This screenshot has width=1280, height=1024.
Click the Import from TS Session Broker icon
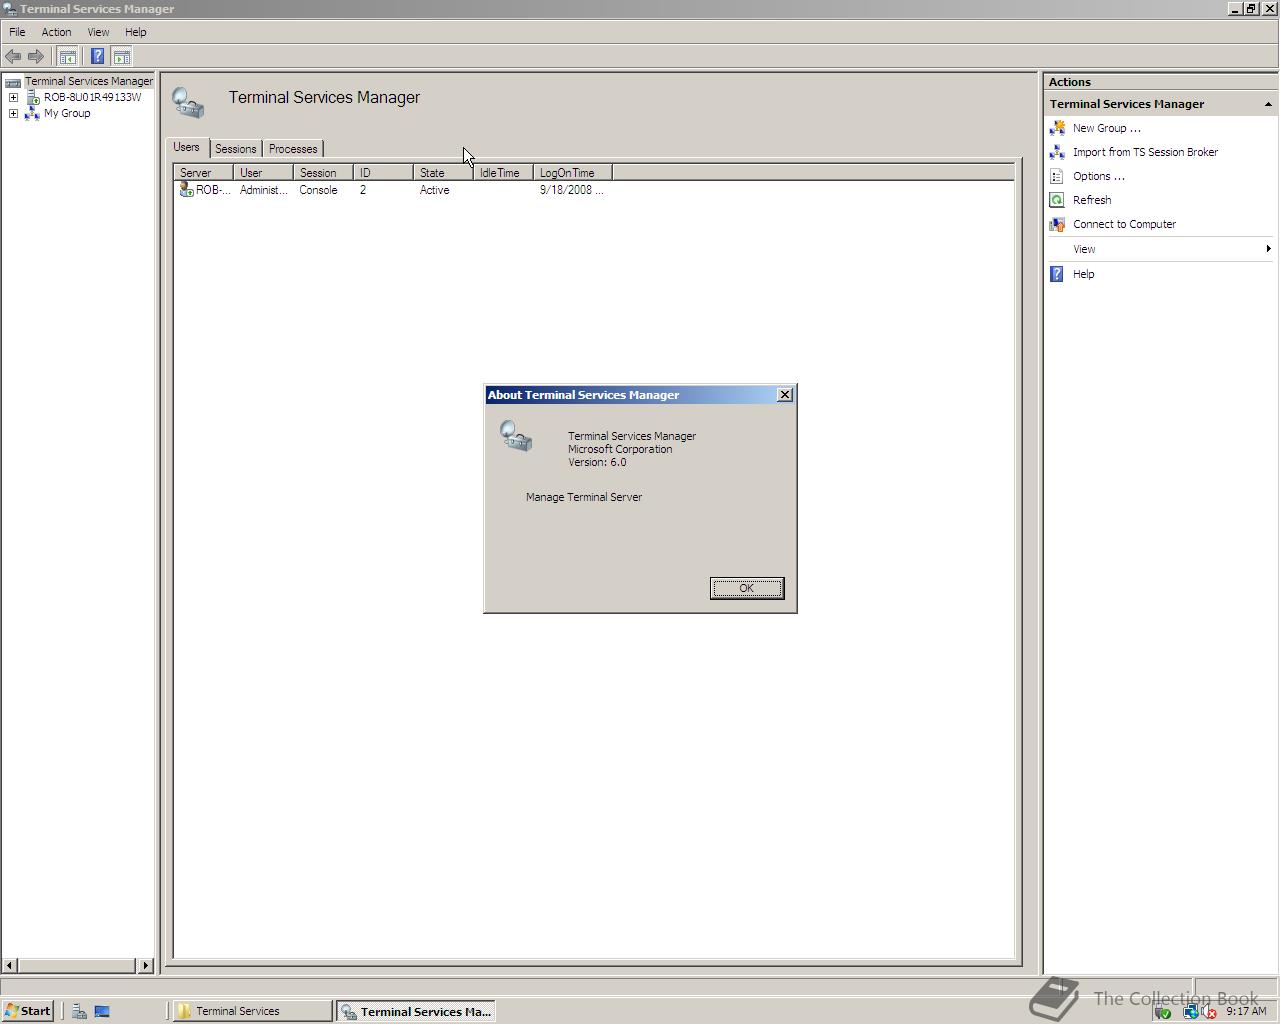(x=1057, y=152)
